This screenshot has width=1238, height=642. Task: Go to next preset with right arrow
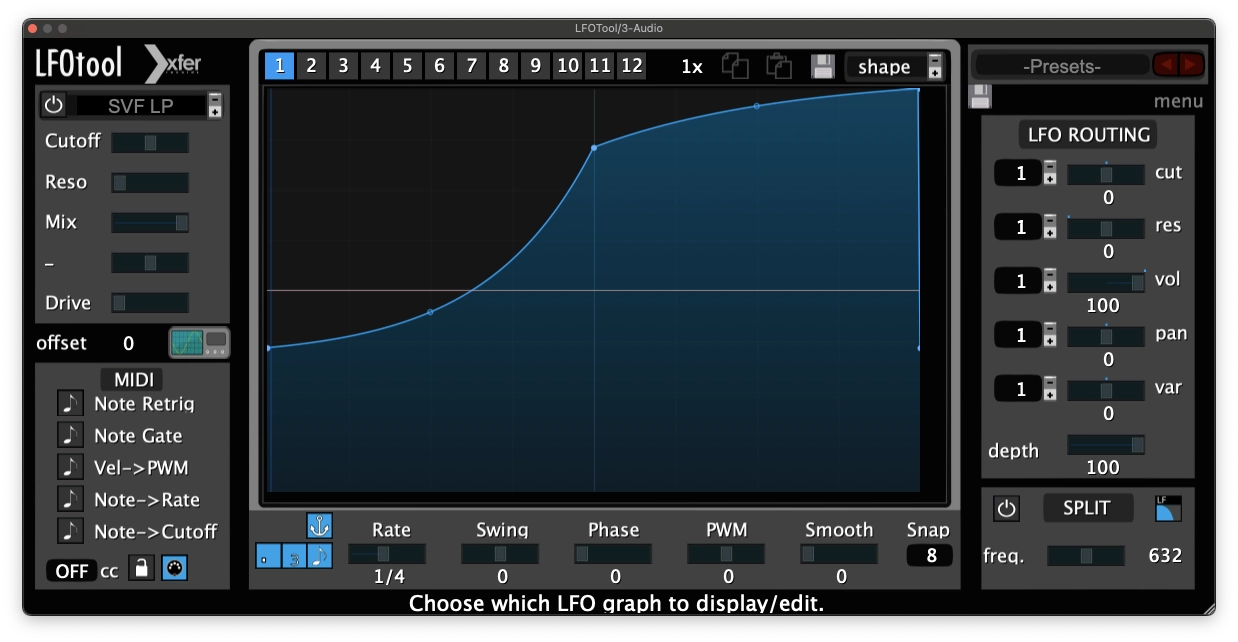coord(1190,65)
